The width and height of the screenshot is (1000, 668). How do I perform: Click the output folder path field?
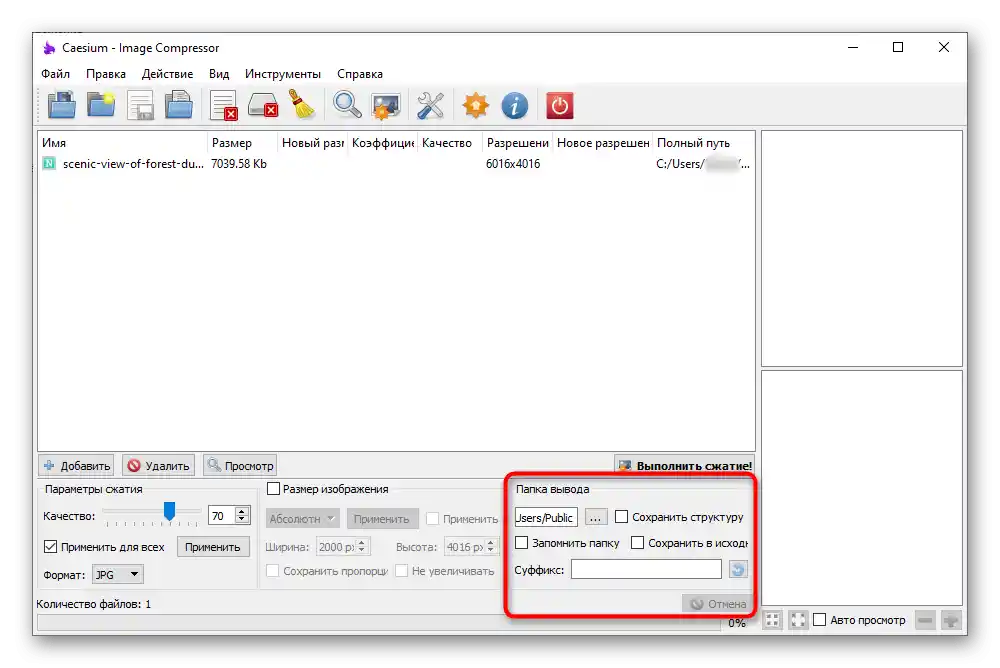tap(546, 517)
